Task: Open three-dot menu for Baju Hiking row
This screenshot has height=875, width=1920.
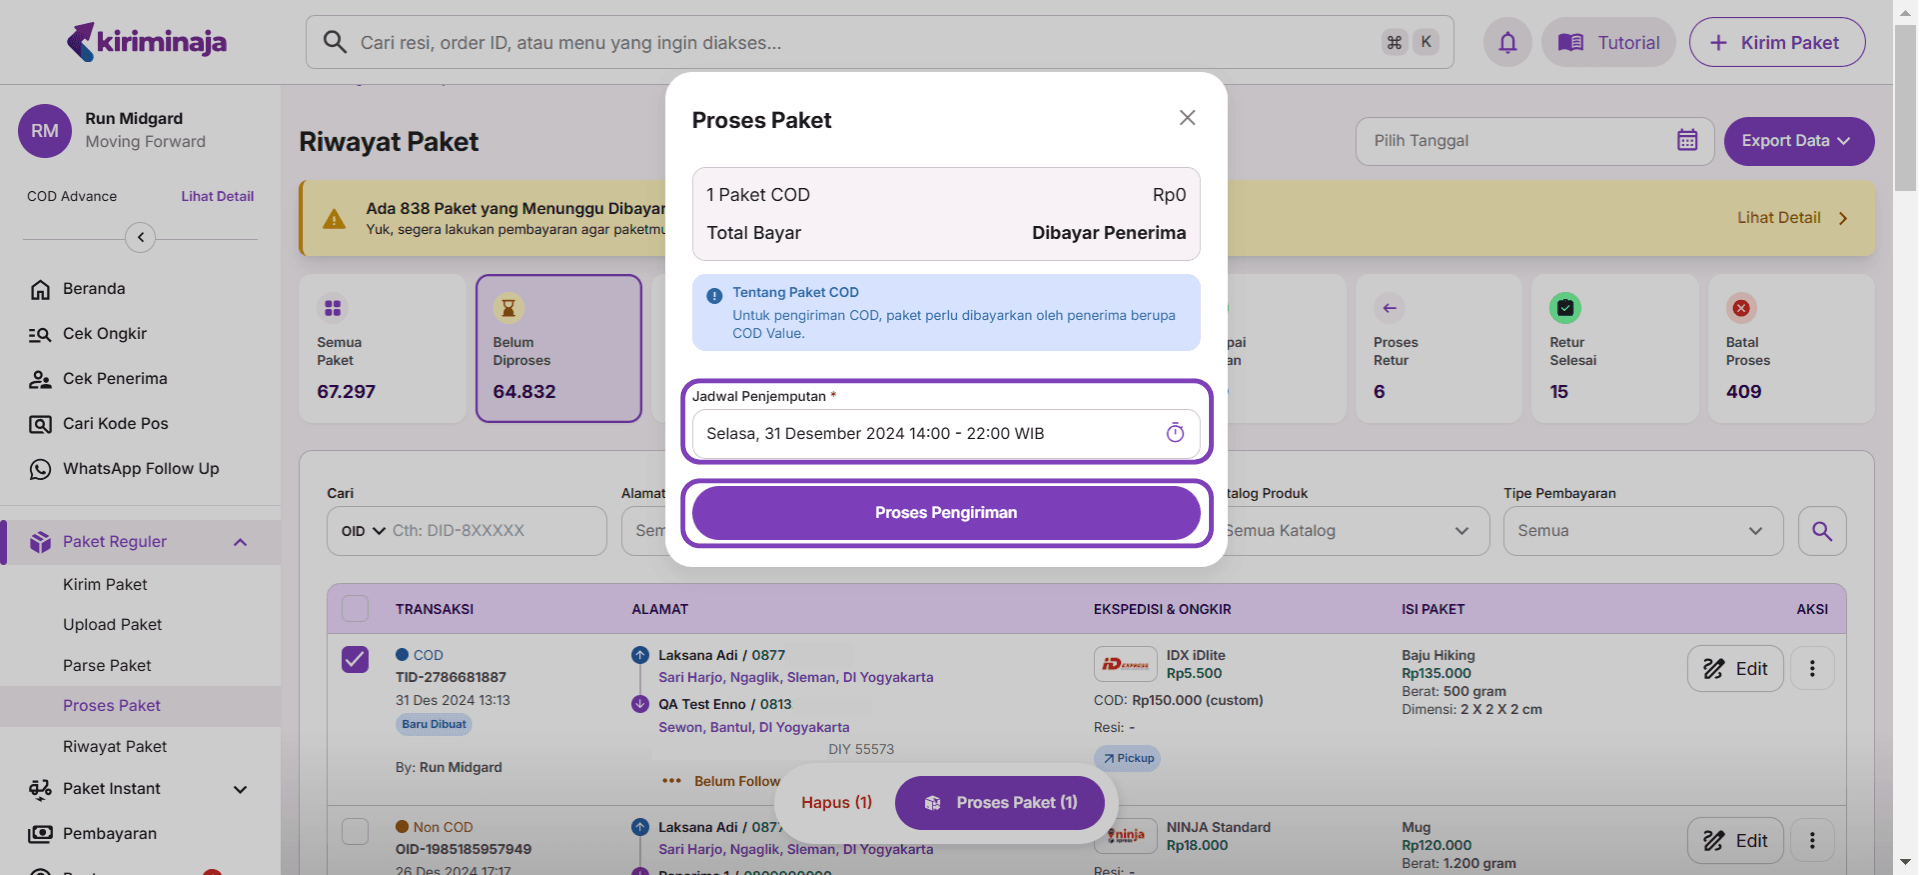Action: [x=1811, y=669]
